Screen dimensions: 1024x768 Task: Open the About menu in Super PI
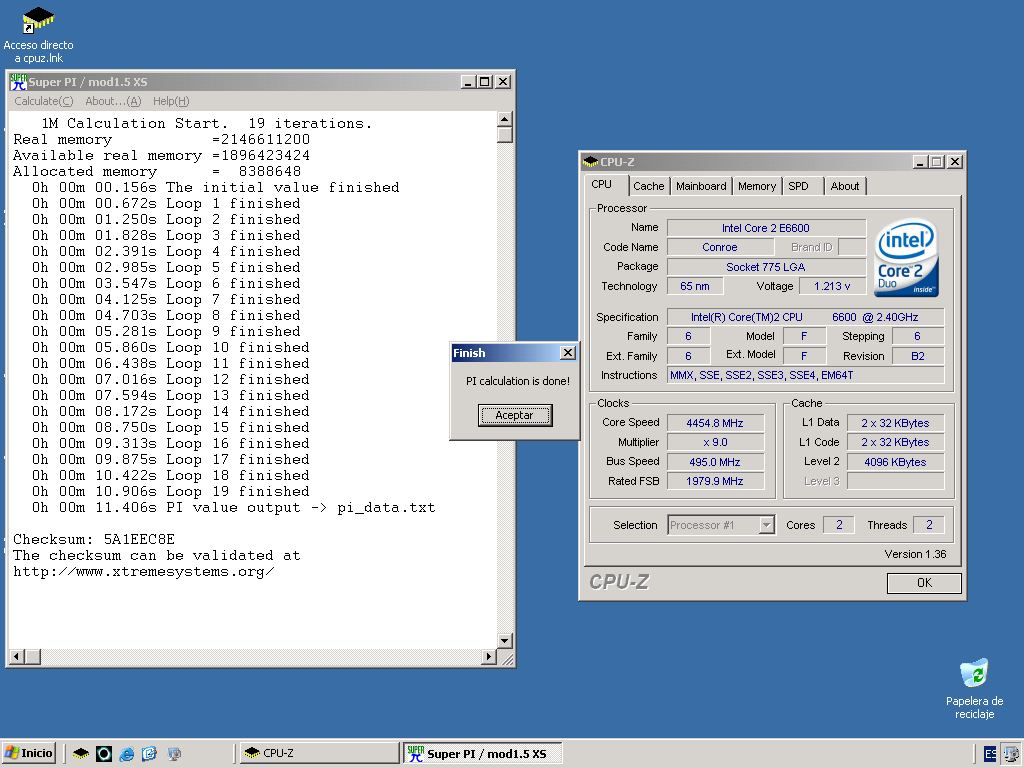click(x=113, y=101)
